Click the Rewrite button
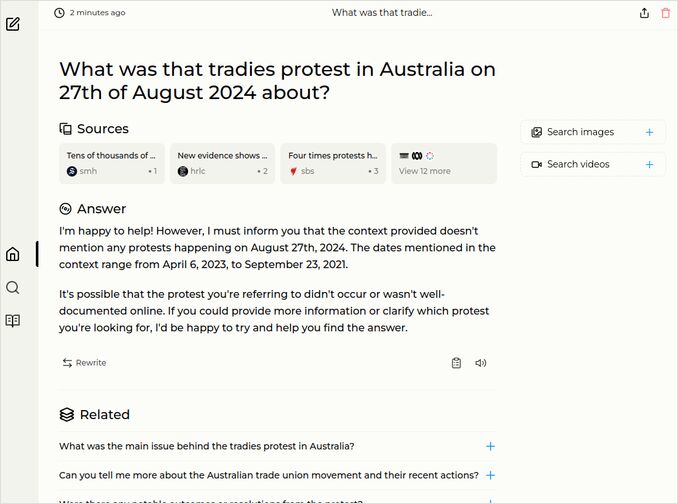The width and height of the screenshot is (678, 504). tap(84, 363)
